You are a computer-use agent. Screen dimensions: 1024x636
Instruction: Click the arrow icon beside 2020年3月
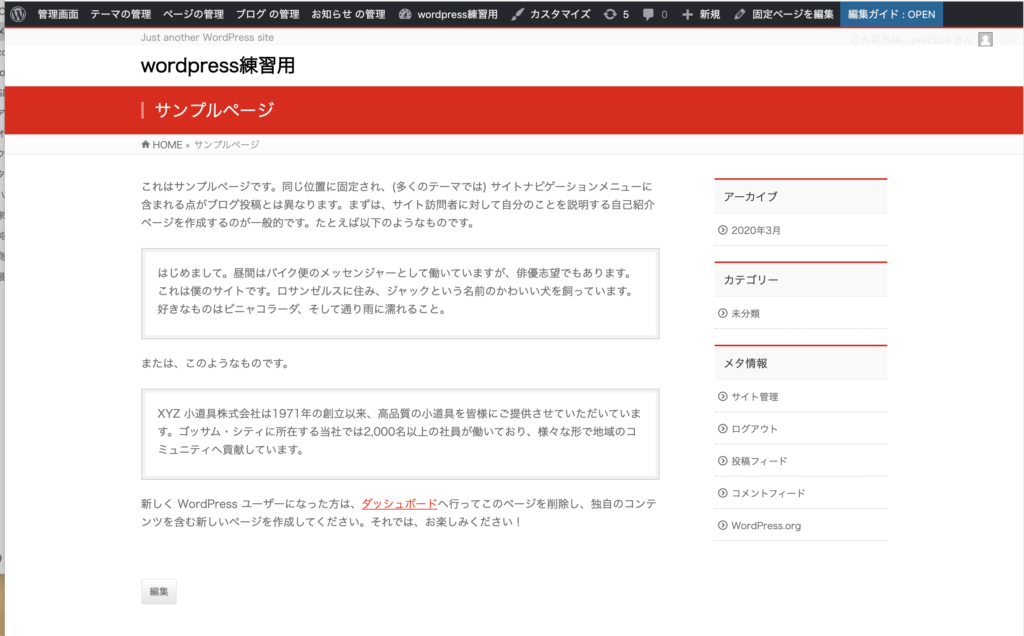(x=723, y=230)
